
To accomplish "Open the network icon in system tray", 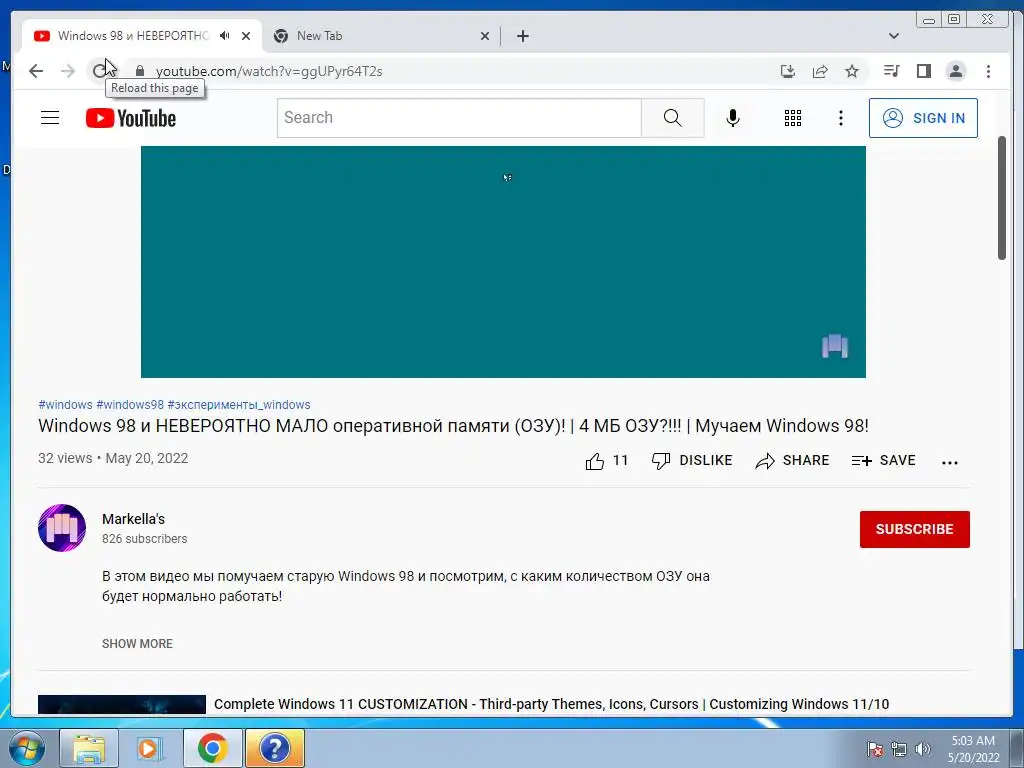I will [x=899, y=749].
